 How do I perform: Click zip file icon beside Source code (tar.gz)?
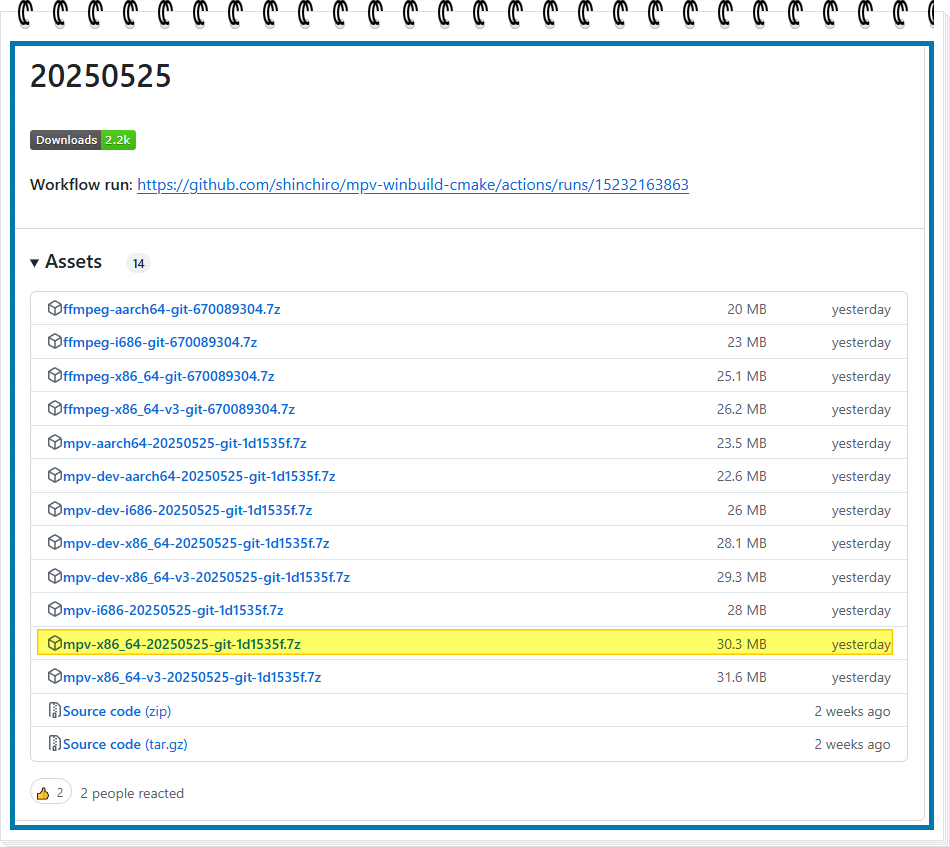55,743
